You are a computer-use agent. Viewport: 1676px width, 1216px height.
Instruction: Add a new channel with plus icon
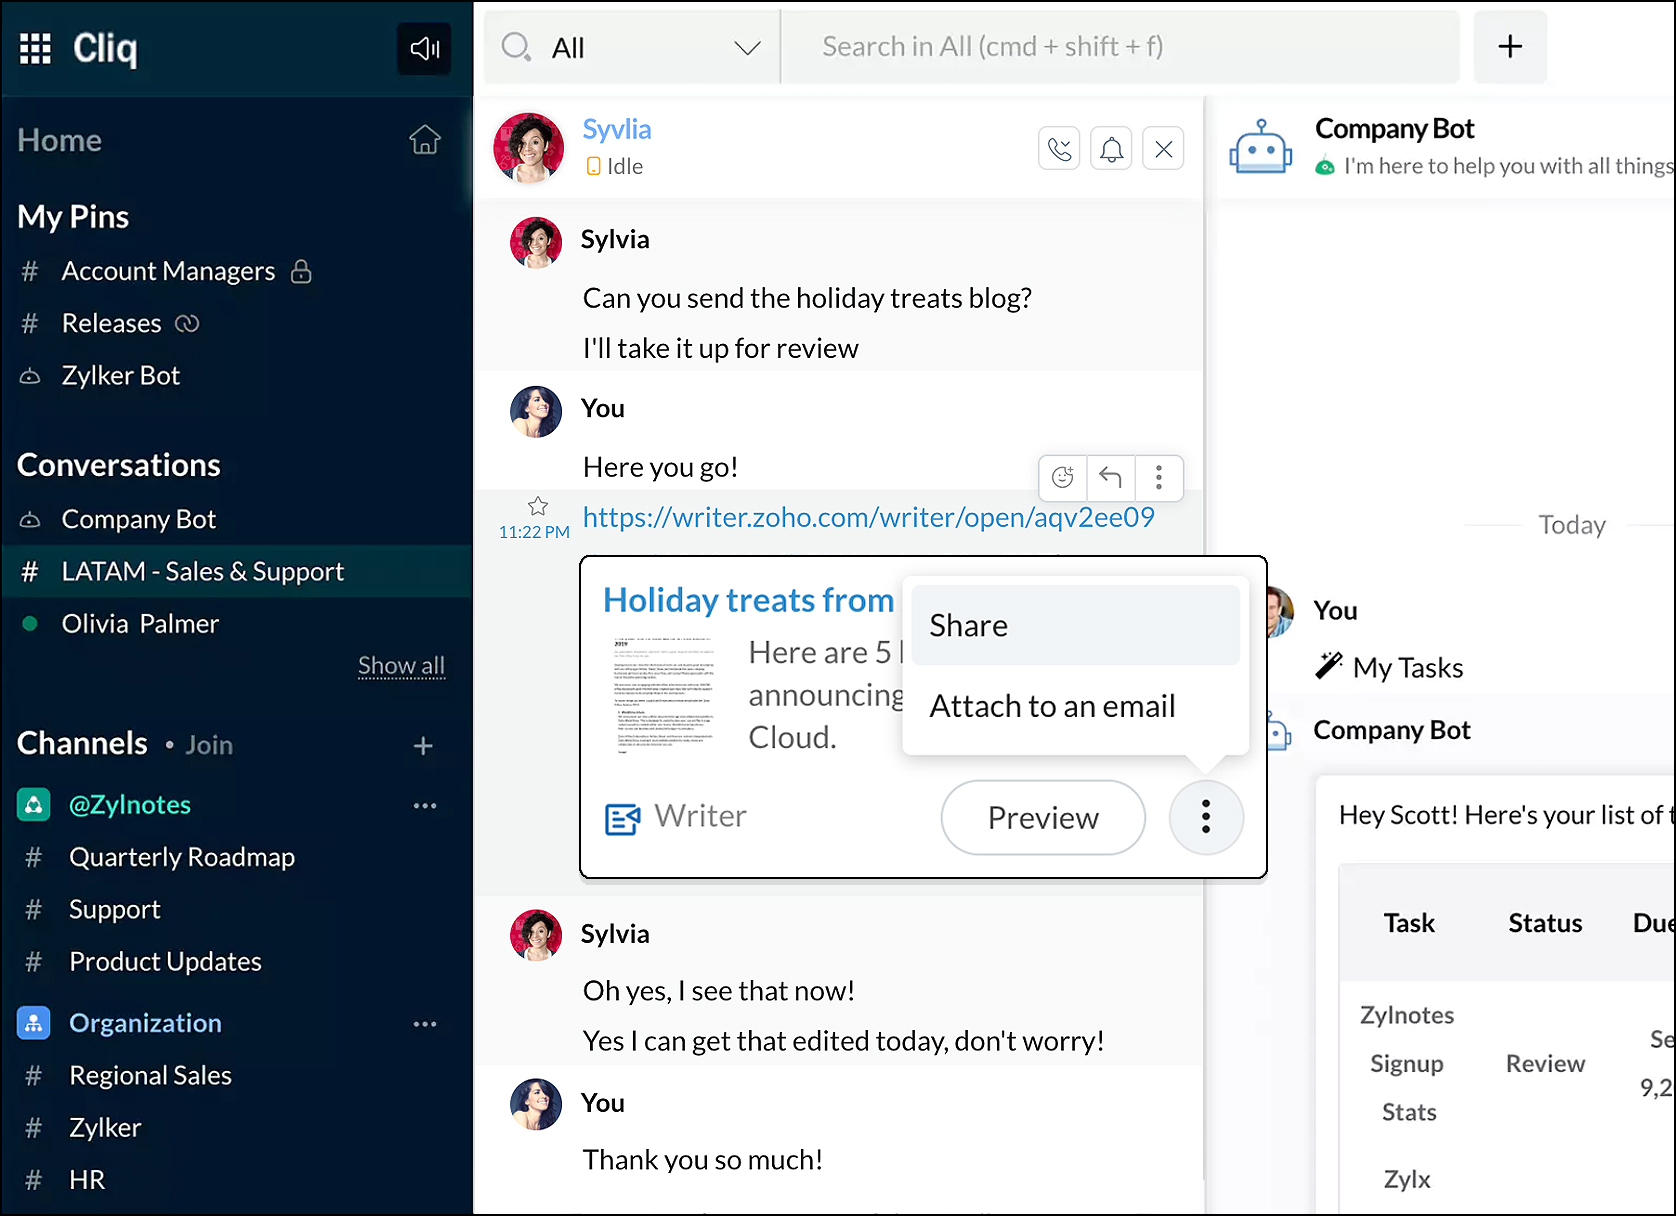click(423, 745)
